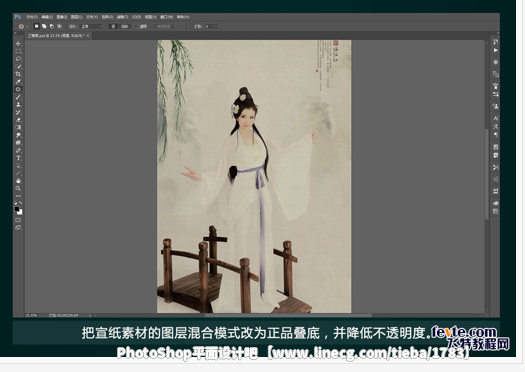
Task: Select the Eyedropper tool
Action: [x=18, y=82]
